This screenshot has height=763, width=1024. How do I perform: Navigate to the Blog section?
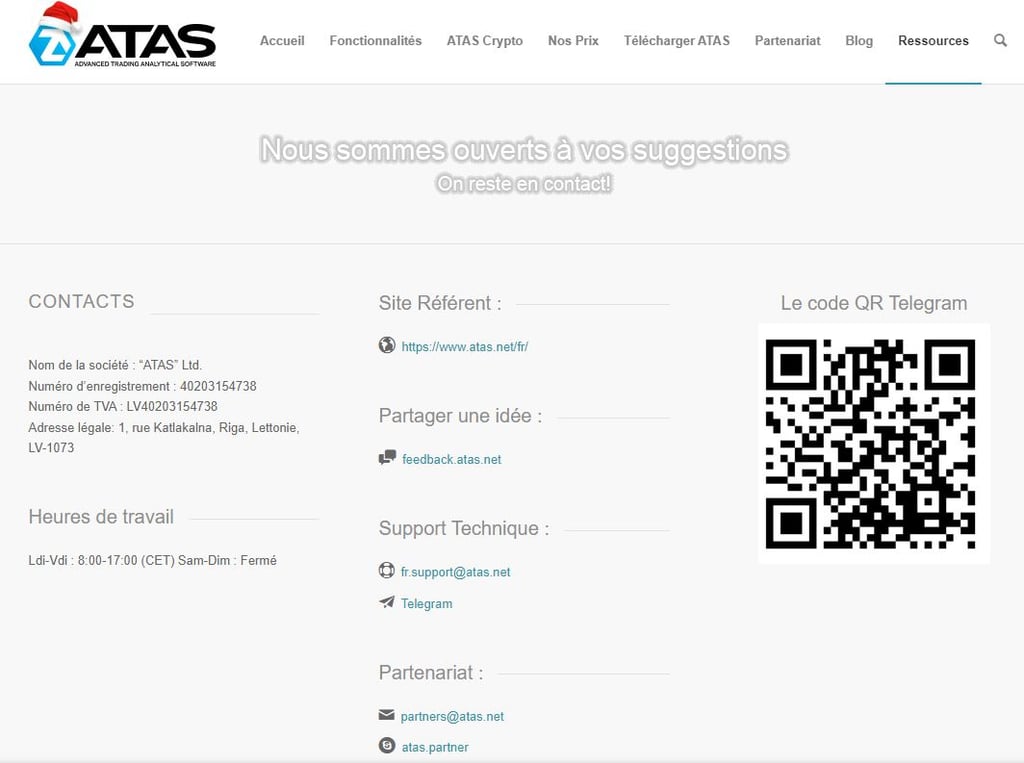coord(858,41)
